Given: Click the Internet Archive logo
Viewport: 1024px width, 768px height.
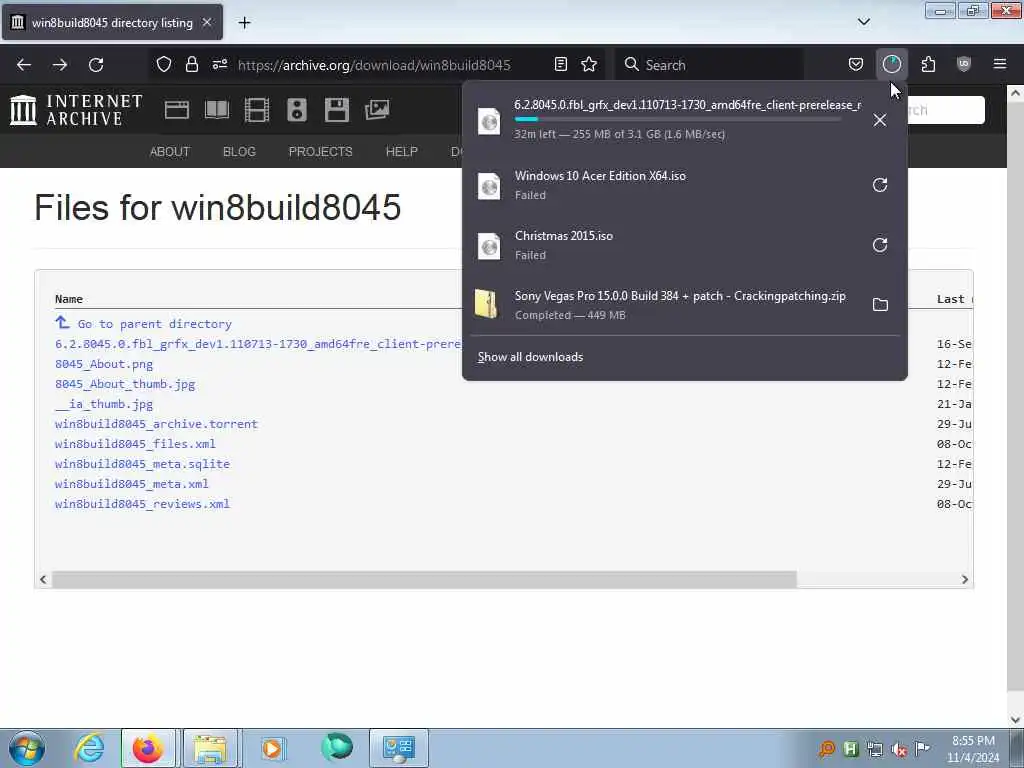Looking at the screenshot, I should [x=76, y=110].
